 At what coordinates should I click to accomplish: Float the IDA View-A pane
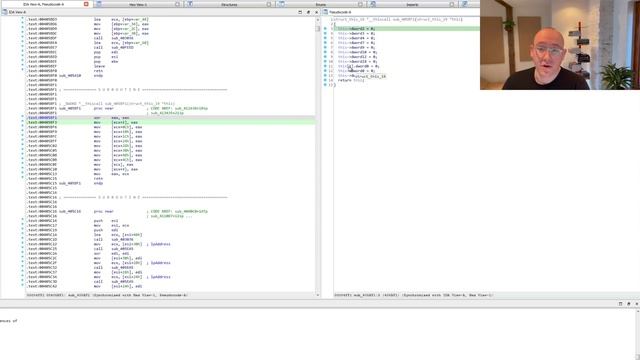(x=308, y=12)
